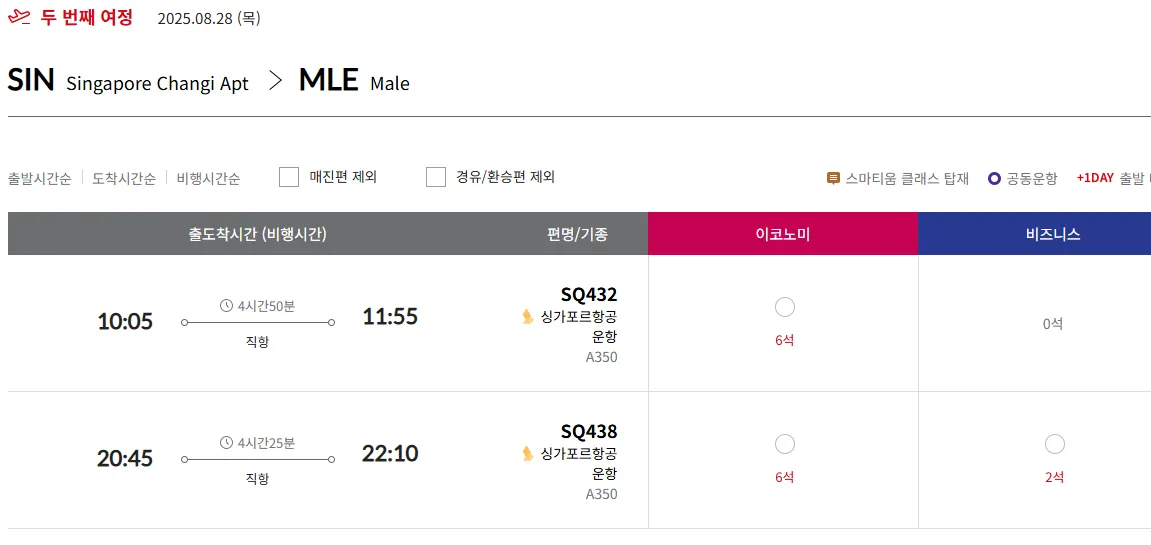Click the airplane icon beside 두 번째 여정
Screen dimensions: 1151x545
click(x=19, y=18)
